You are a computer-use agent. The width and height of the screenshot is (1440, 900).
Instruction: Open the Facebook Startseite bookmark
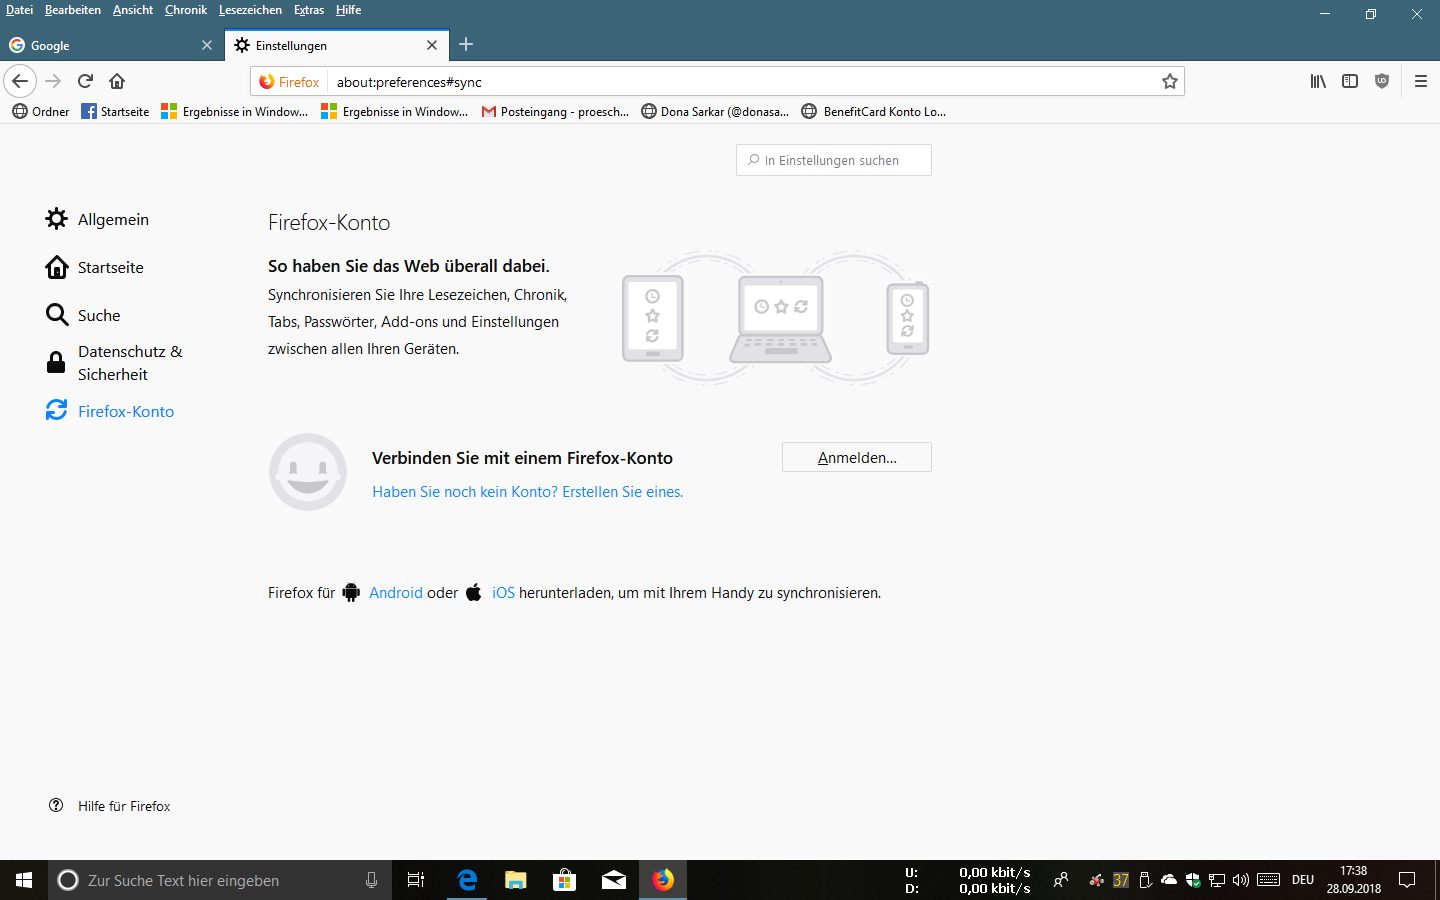click(115, 111)
